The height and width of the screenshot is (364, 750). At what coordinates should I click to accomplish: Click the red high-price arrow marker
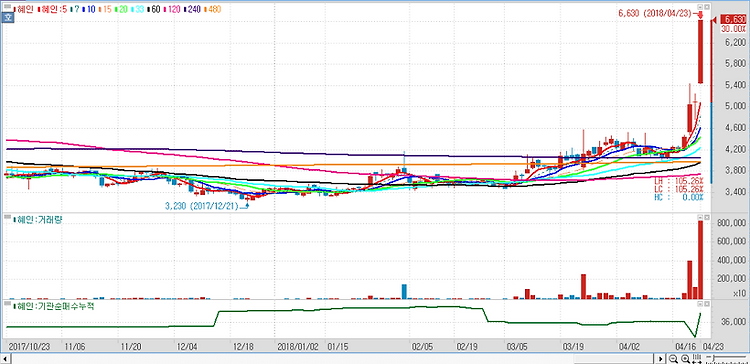(x=700, y=15)
